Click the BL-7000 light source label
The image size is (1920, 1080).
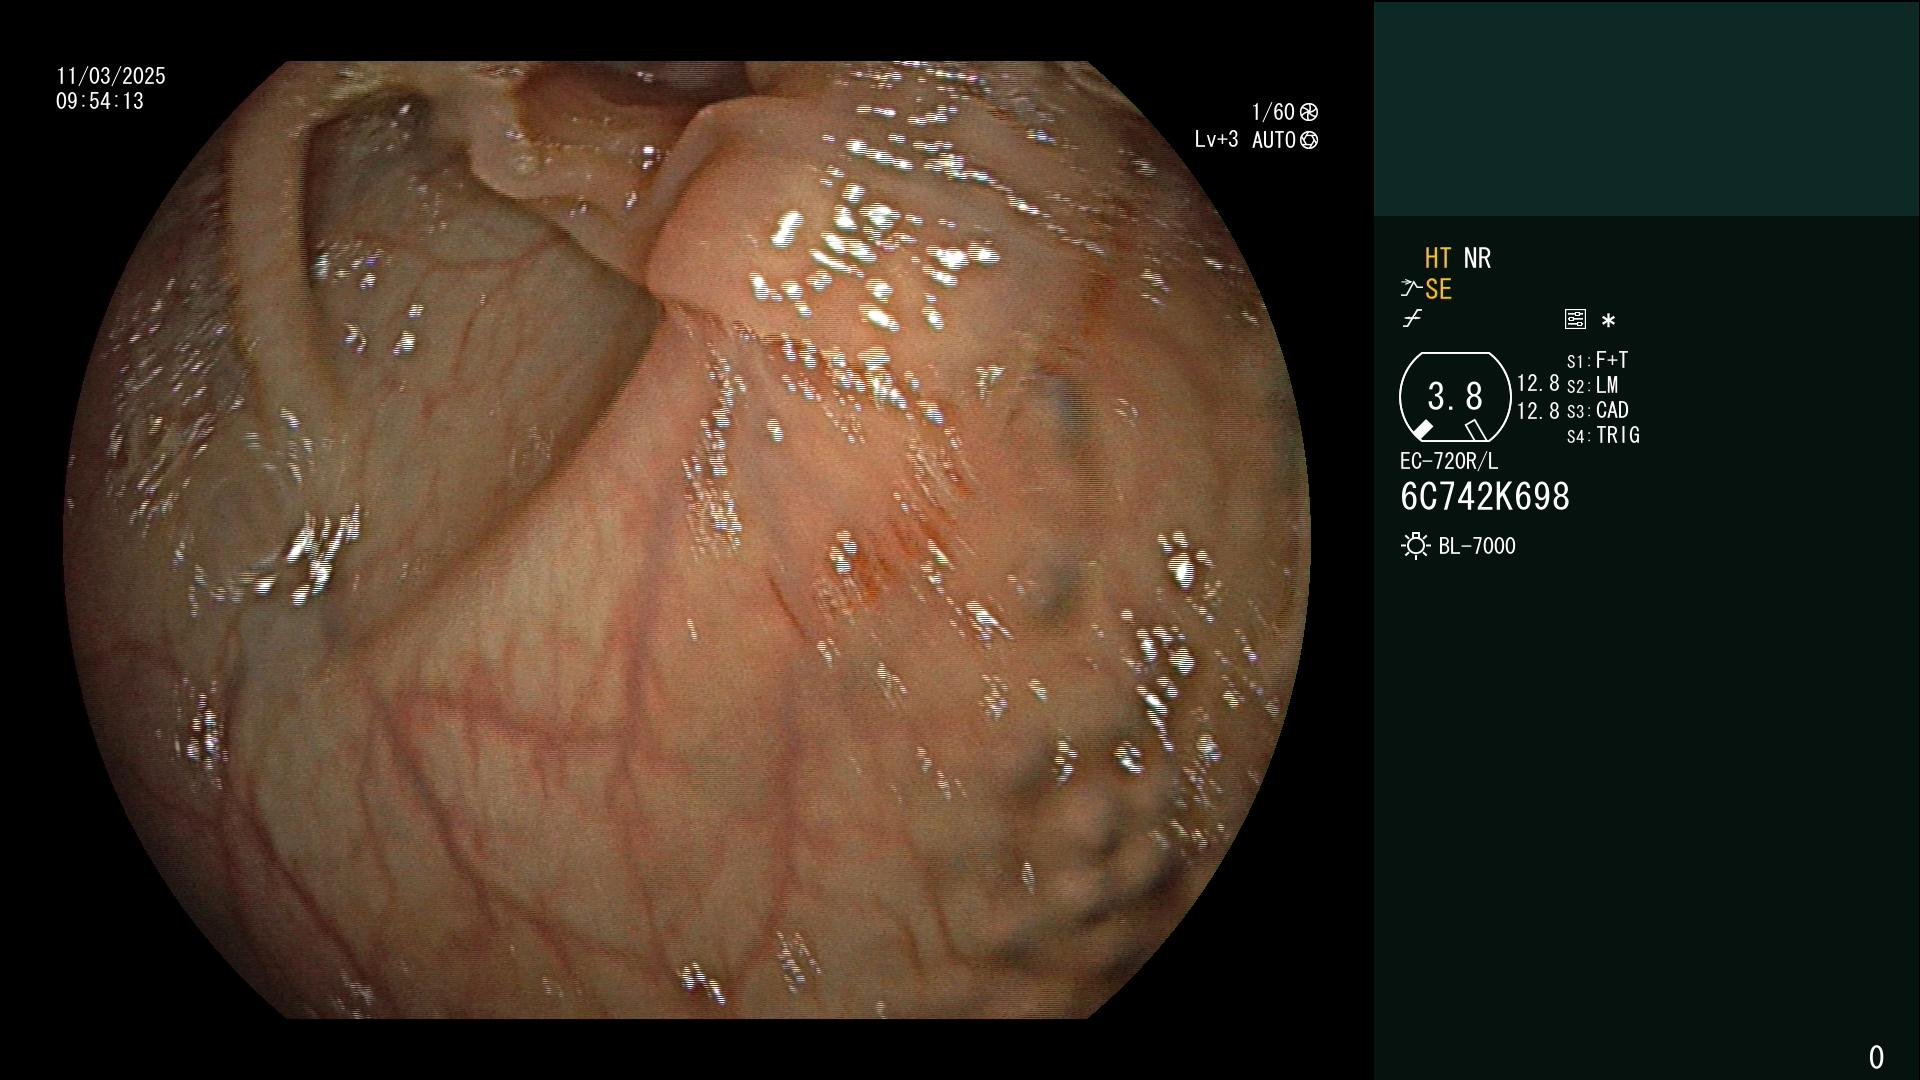click(x=1477, y=546)
